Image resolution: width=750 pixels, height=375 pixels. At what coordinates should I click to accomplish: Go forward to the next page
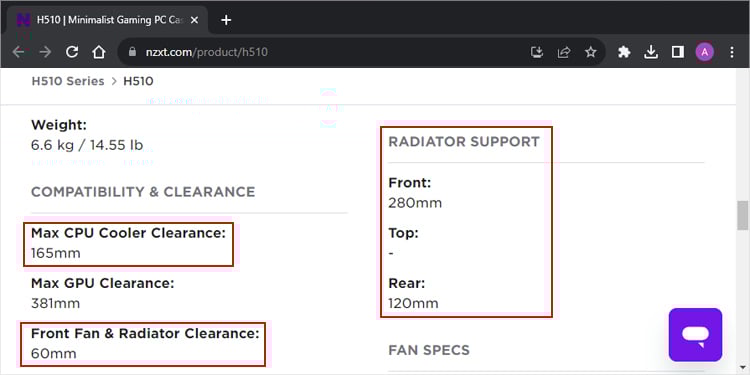(x=45, y=52)
